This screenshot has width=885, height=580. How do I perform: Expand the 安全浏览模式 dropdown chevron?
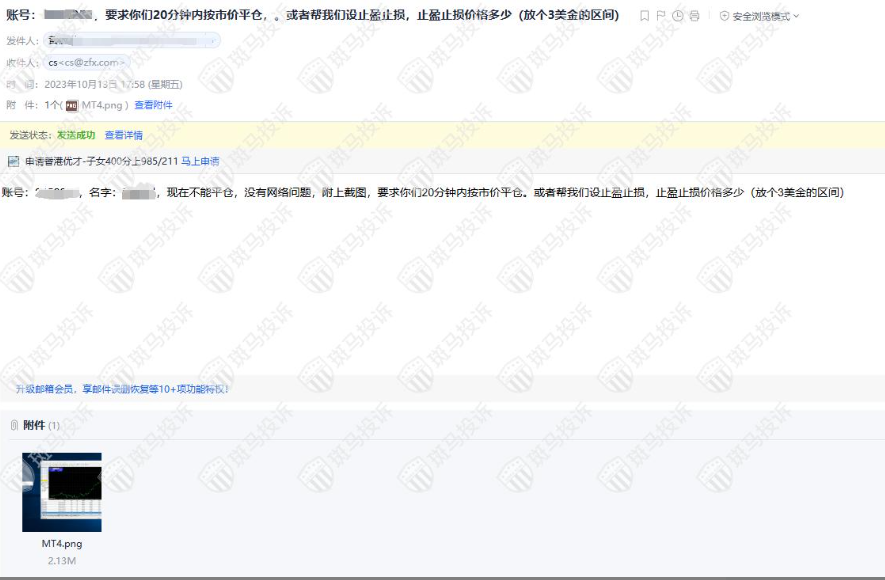795,15
